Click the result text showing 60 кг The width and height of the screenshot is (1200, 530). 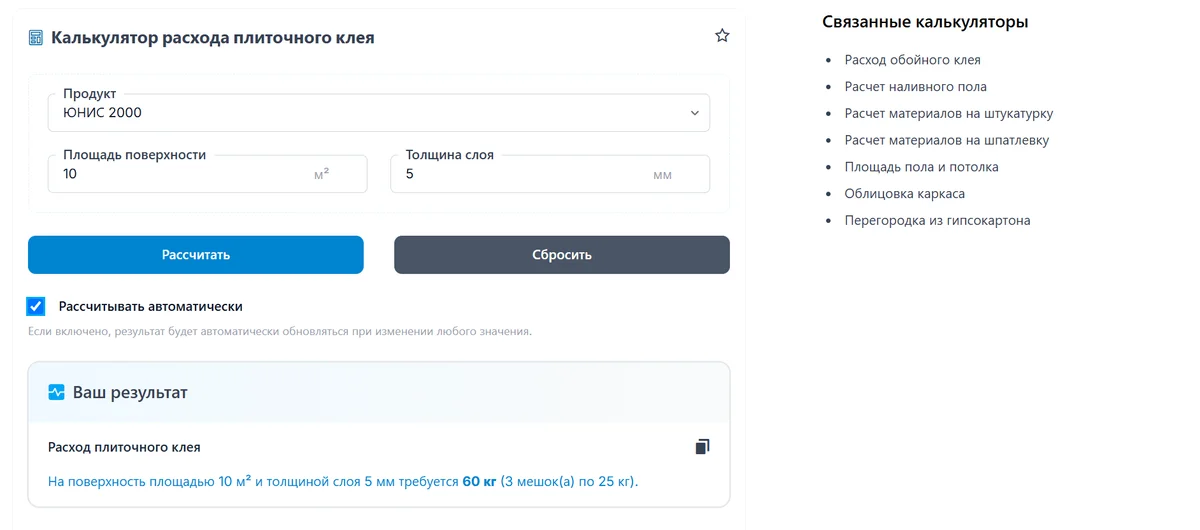coord(479,482)
